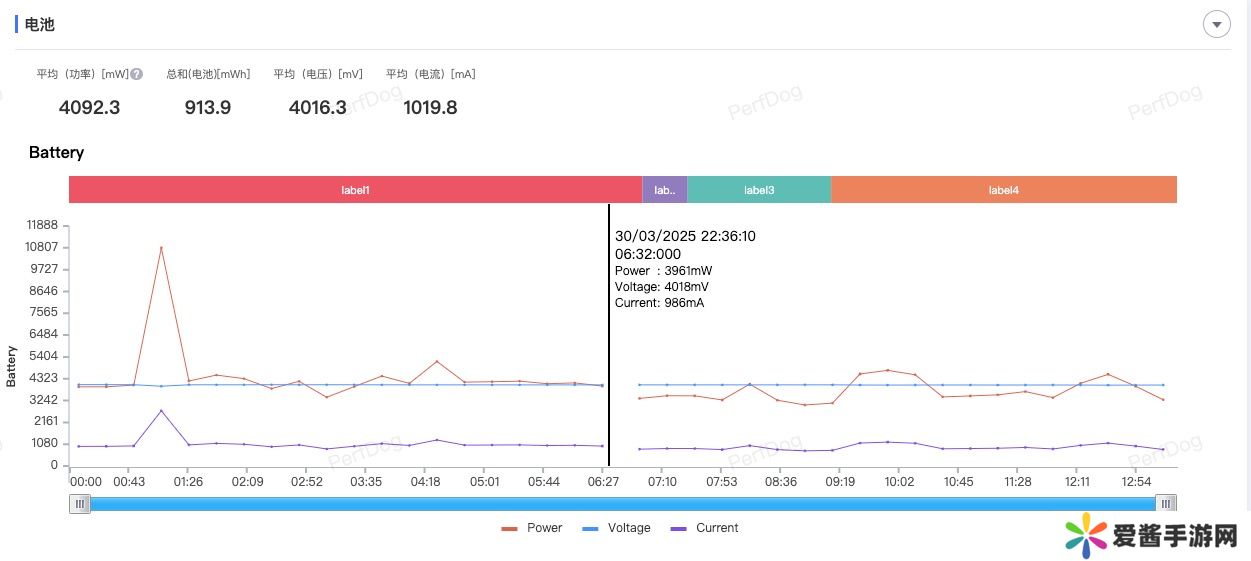
Task: Click the average voltage value 4016.3
Action: coord(317,108)
